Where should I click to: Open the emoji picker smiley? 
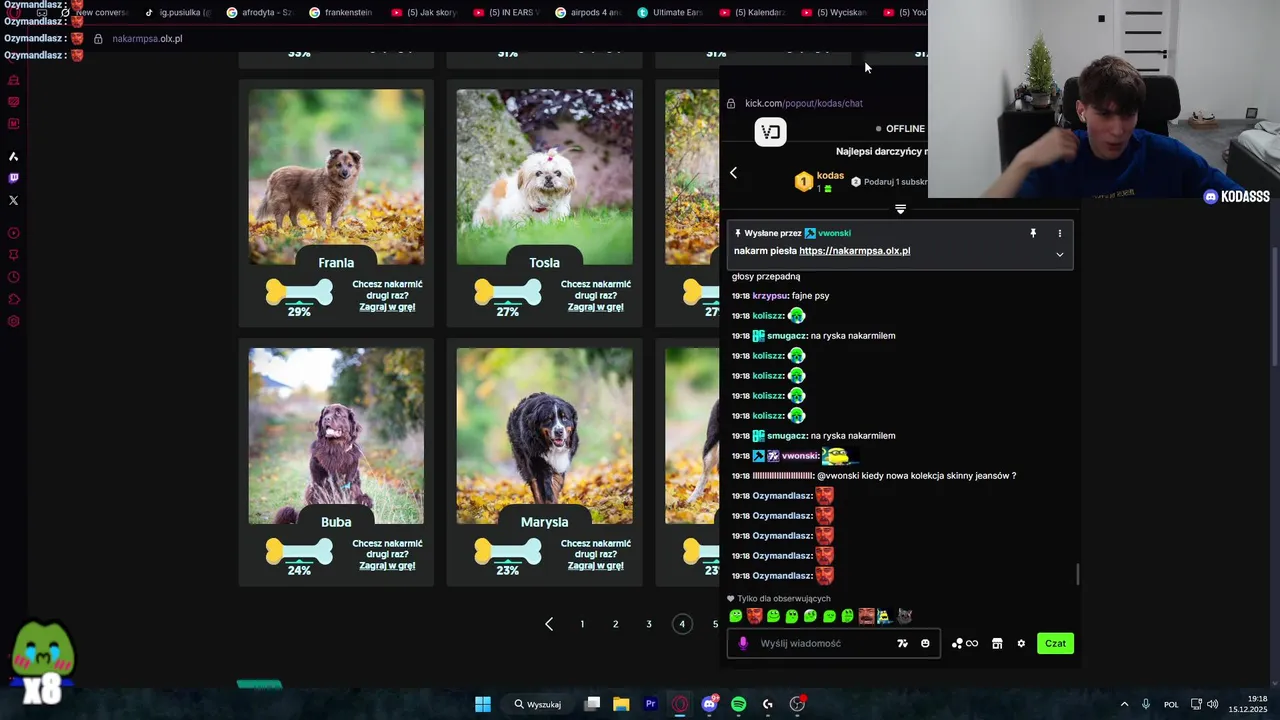pyautogui.click(x=925, y=644)
